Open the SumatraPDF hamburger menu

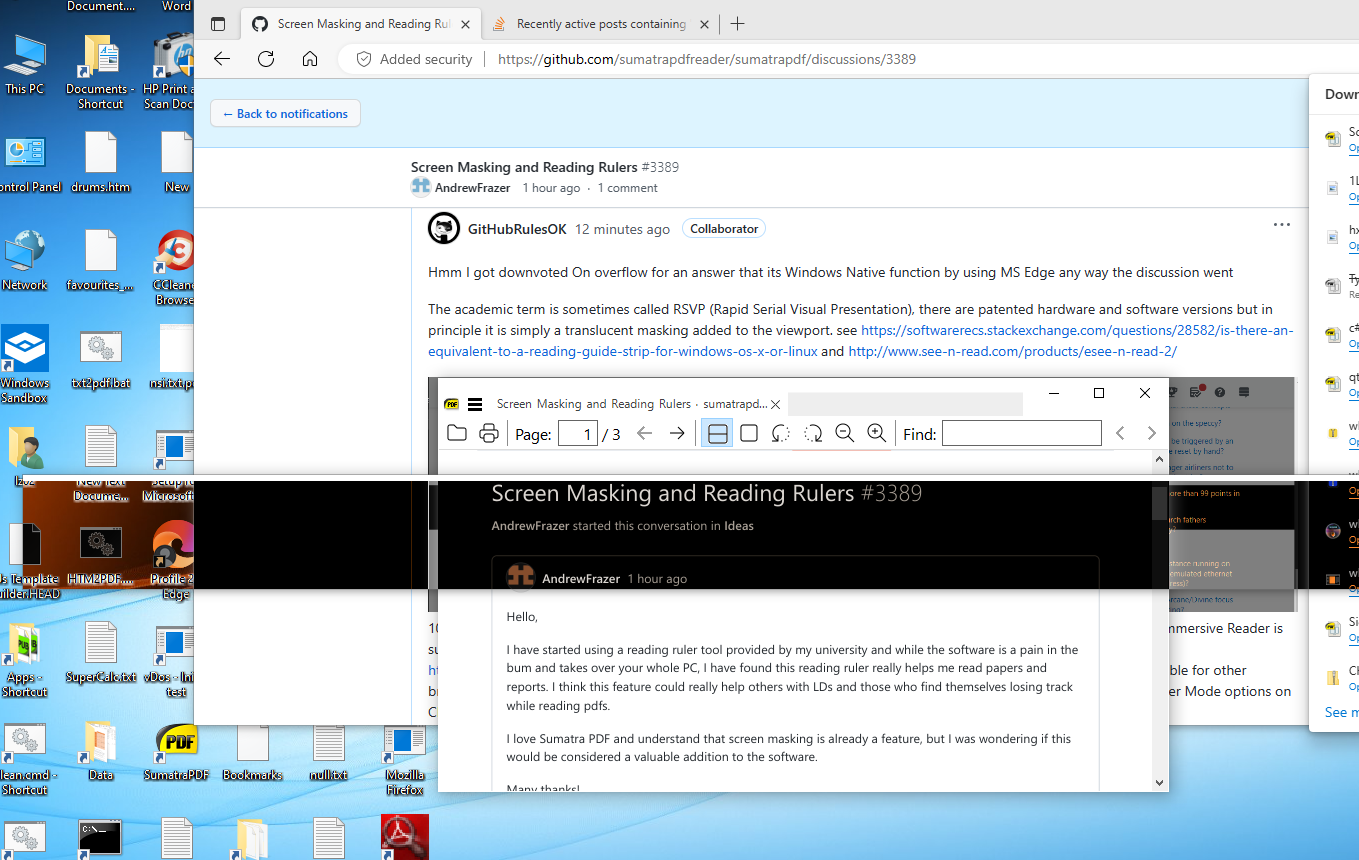click(x=474, y=403)
